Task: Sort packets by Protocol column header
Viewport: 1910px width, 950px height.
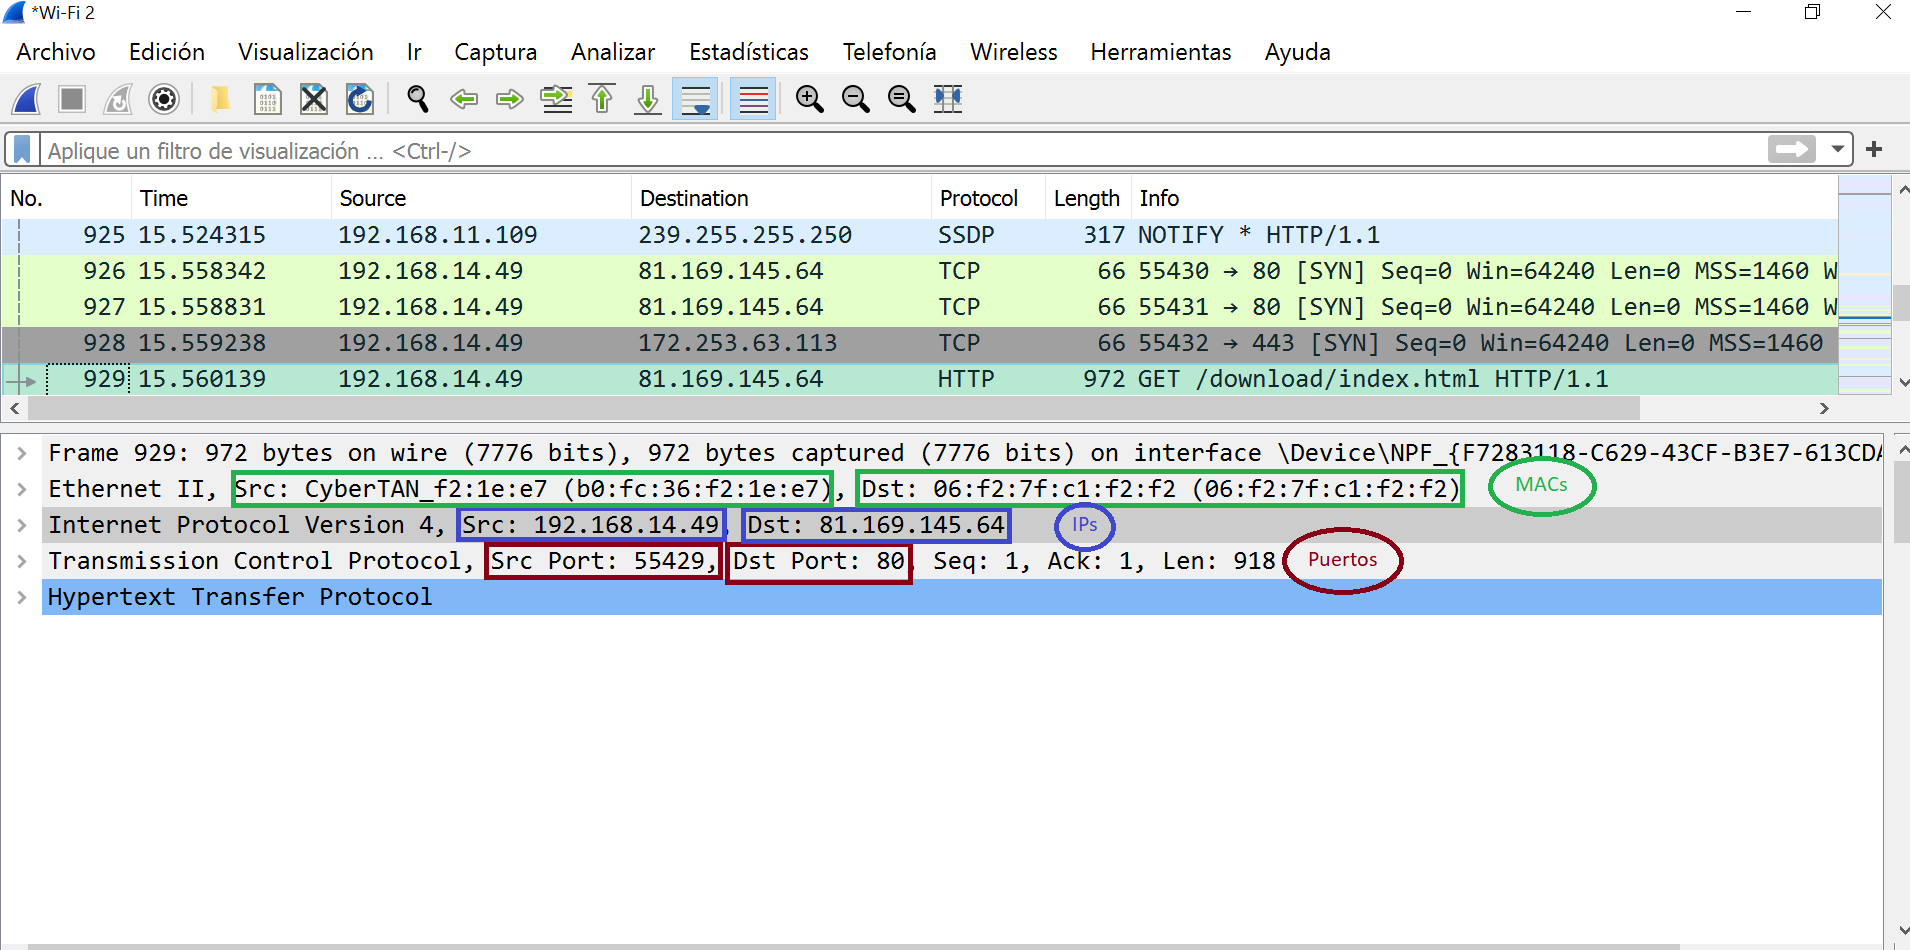Action: click(x=988, y=198)
